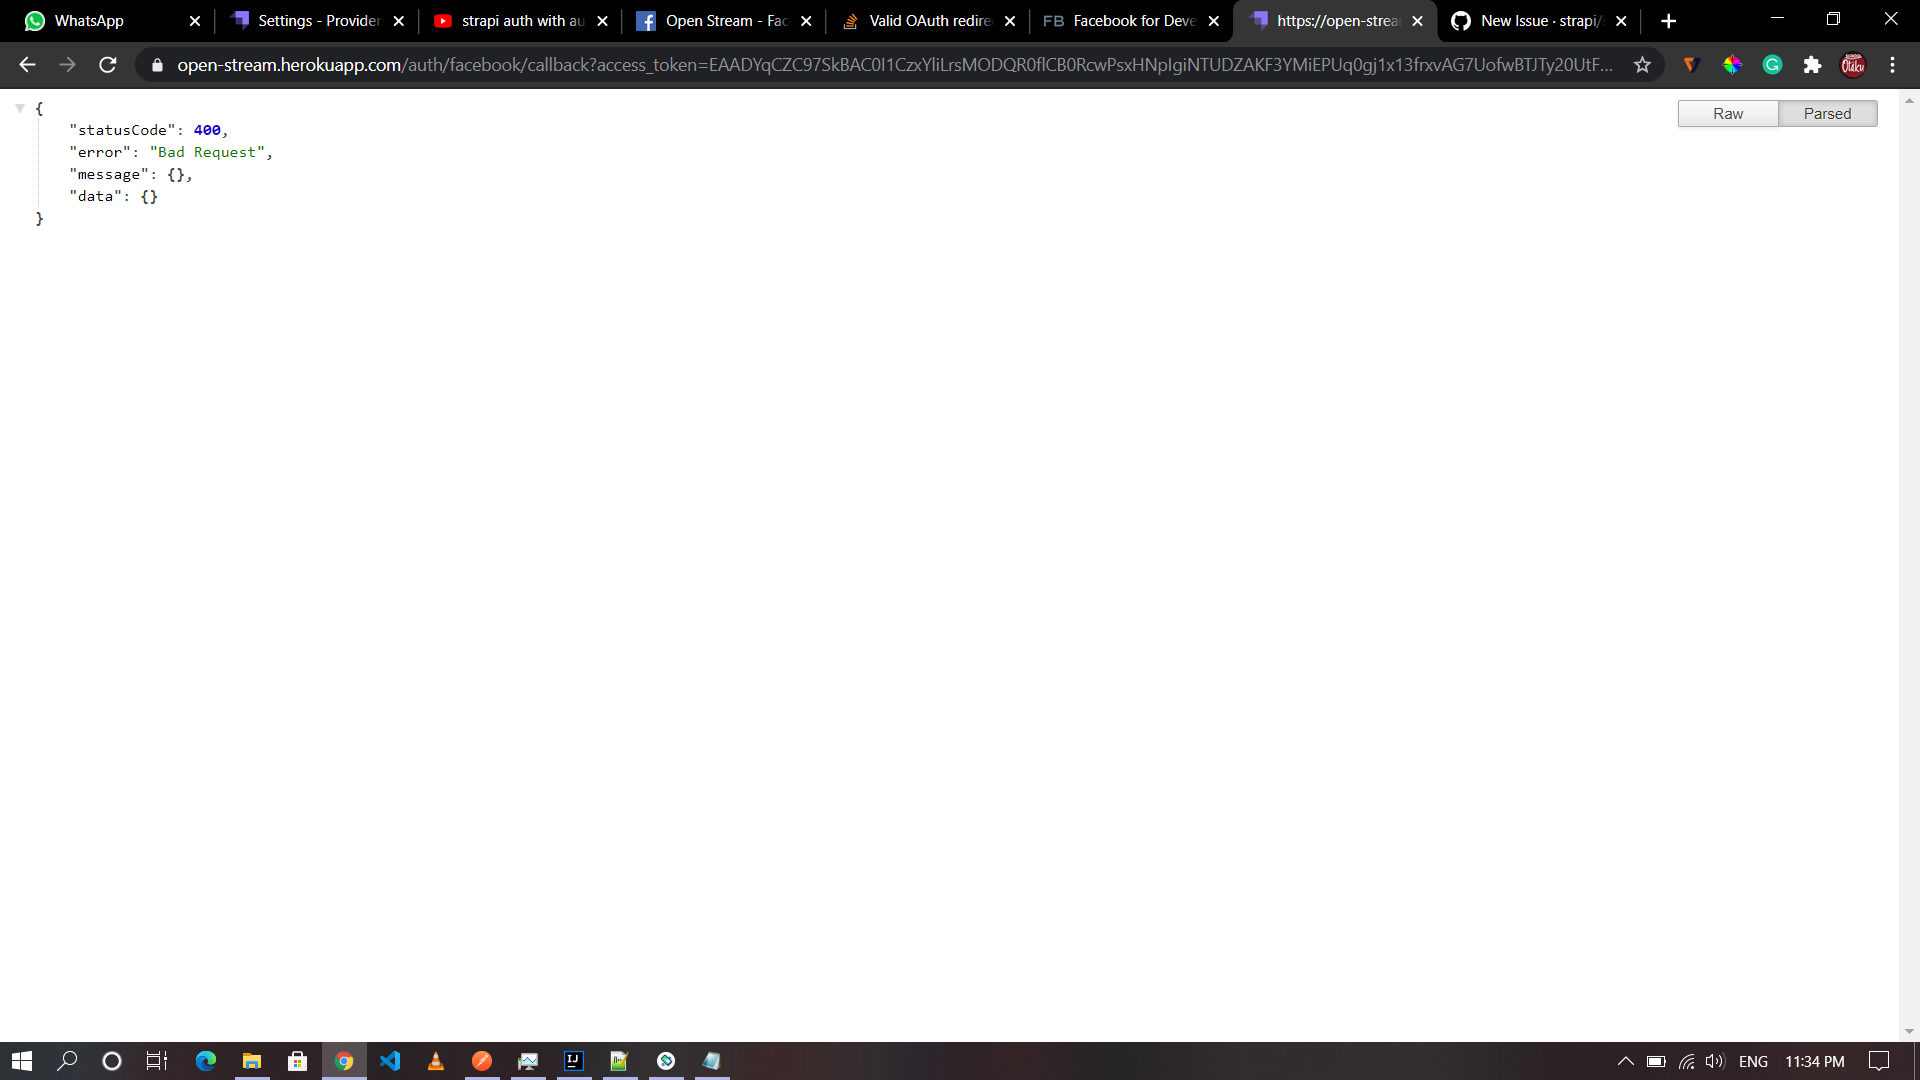Open a new browser tab
1920x1080 pixels.
coord(1668,20)
